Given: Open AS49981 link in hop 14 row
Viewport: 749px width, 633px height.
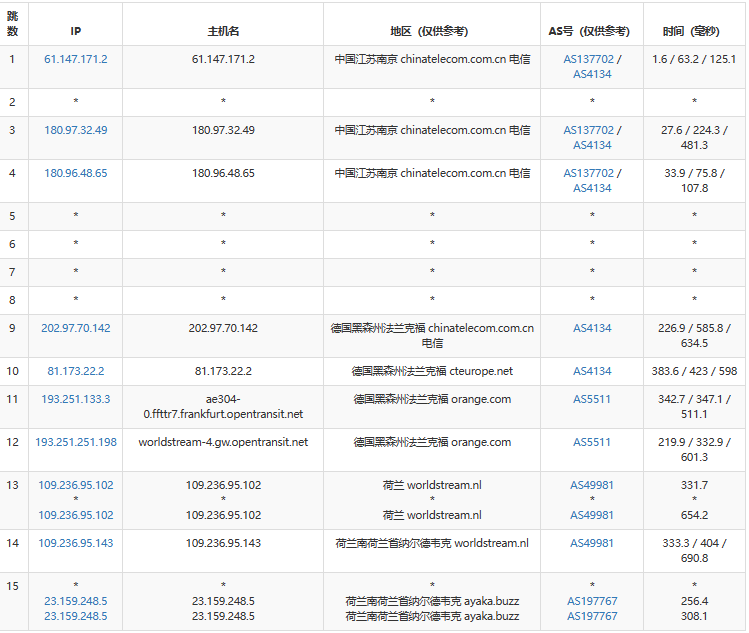Looking at the screenshot, I should tap(592, 543).
